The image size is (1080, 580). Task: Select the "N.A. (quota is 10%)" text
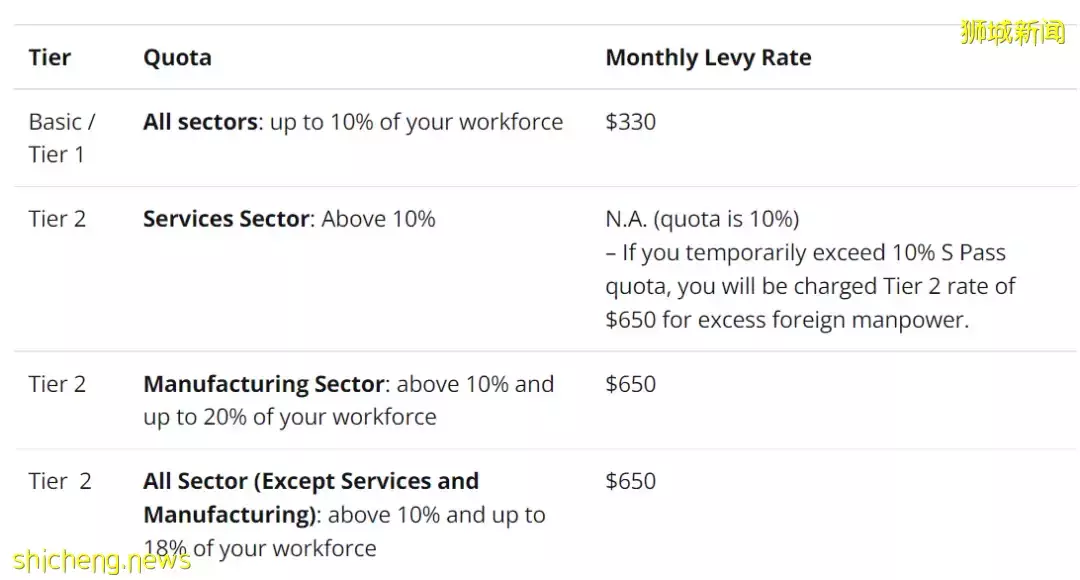(702, 219)
